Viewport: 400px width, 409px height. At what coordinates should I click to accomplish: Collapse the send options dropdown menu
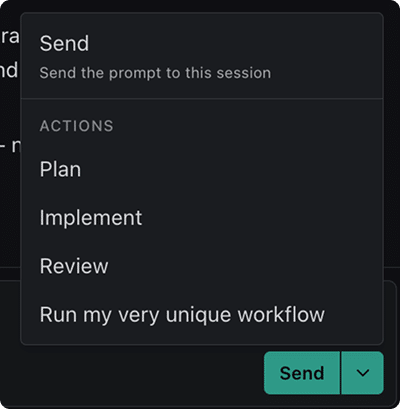pos(362,373)
